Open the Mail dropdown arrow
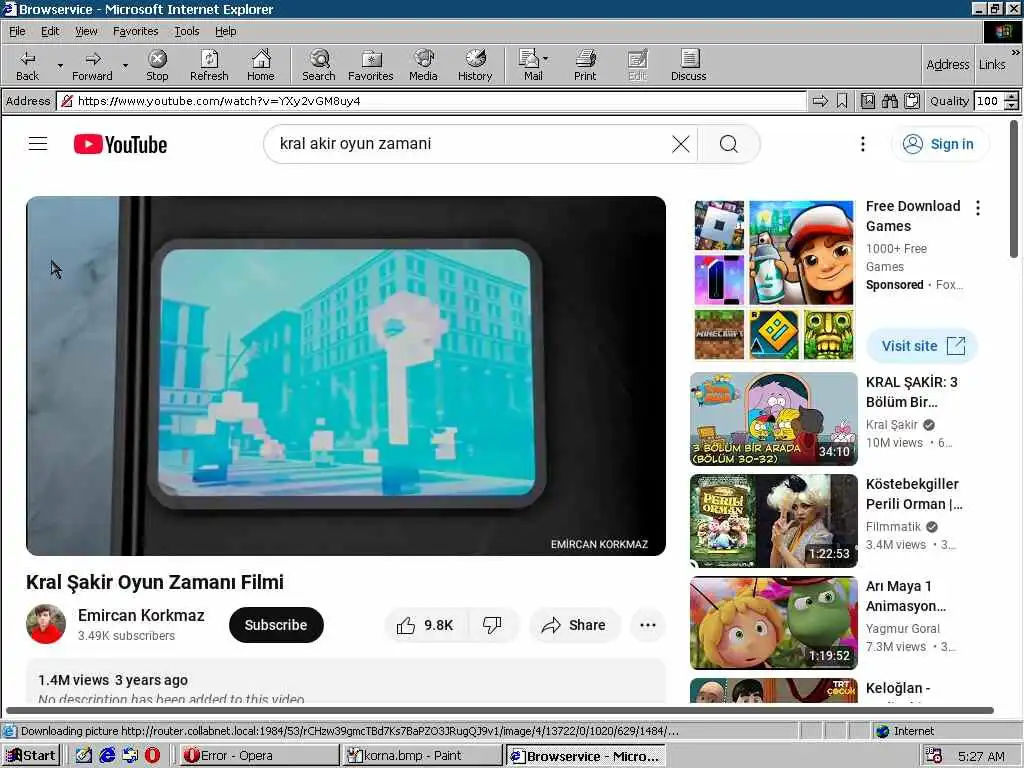 [545, 59]
